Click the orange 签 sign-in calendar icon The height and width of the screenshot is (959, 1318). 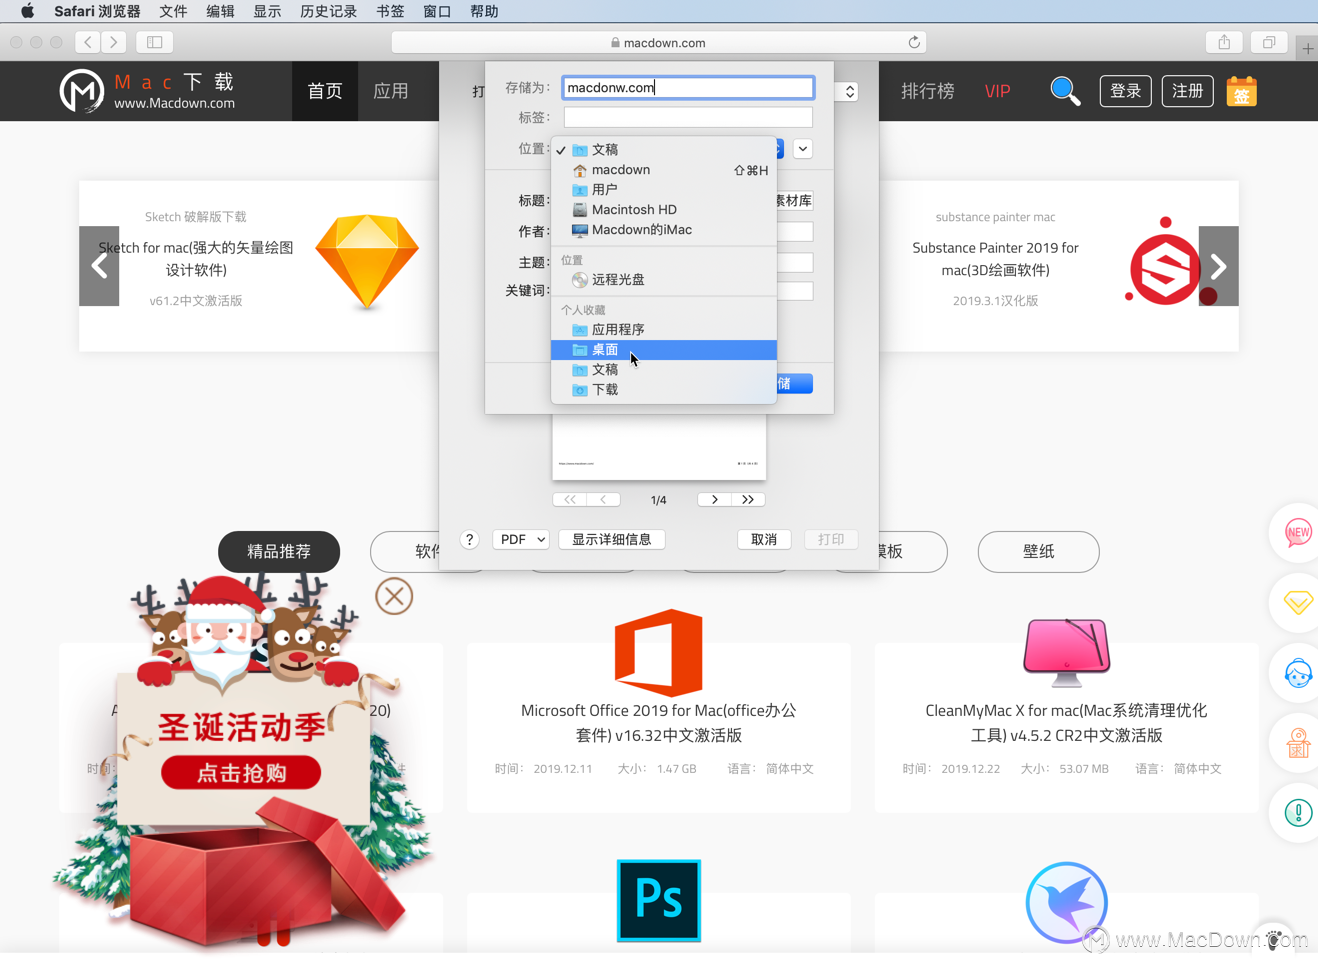(1241, 91)
